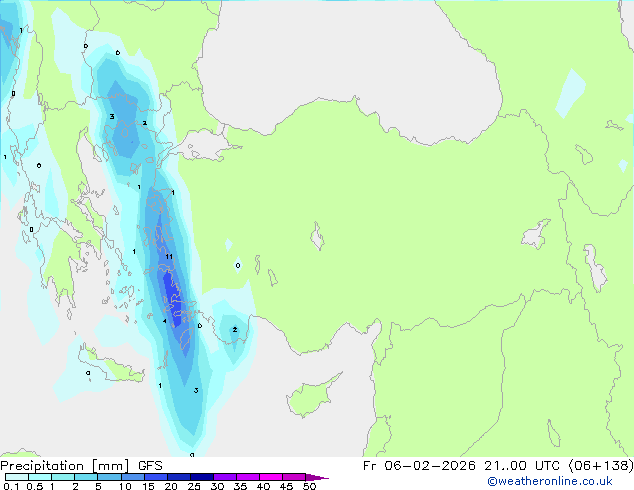Viewport: 634px width, 490px height.
Task: Click the 0.1–0.5 mm palest cyan legend swatch
Action: coord(17,477)
